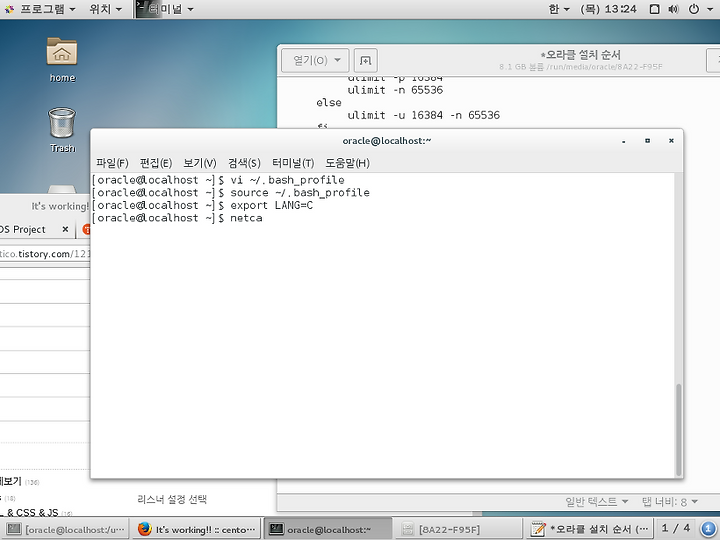Image resolution: width=720 pixels, height=540 pixels.
Task: Open the clock showing (목) 13:24
Action: [608, 9]
